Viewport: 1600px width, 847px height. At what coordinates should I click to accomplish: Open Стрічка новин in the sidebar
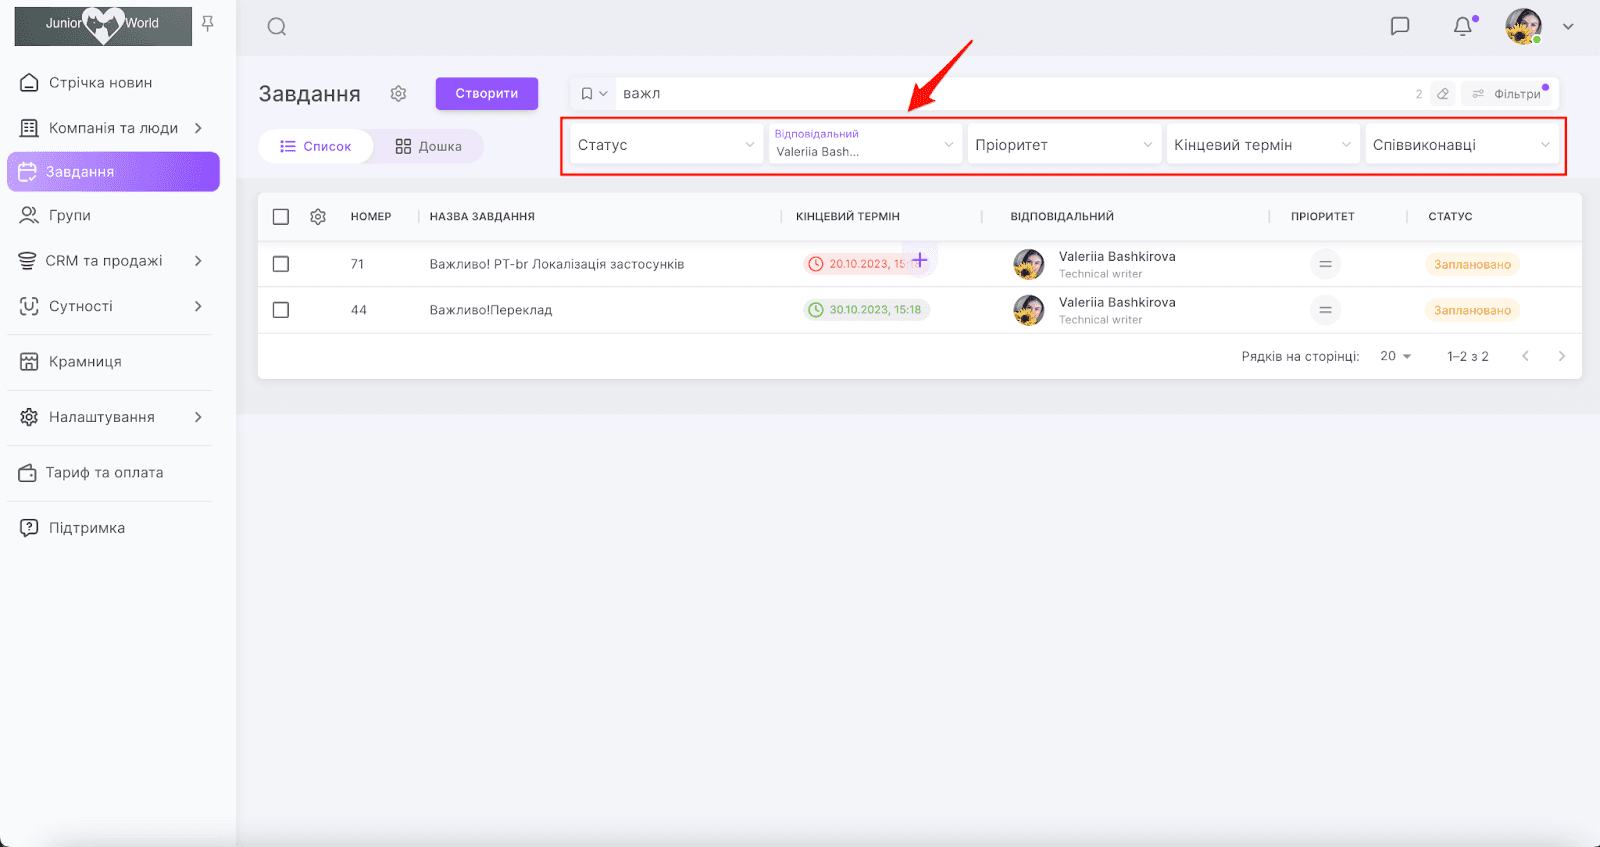coord(100,83)
